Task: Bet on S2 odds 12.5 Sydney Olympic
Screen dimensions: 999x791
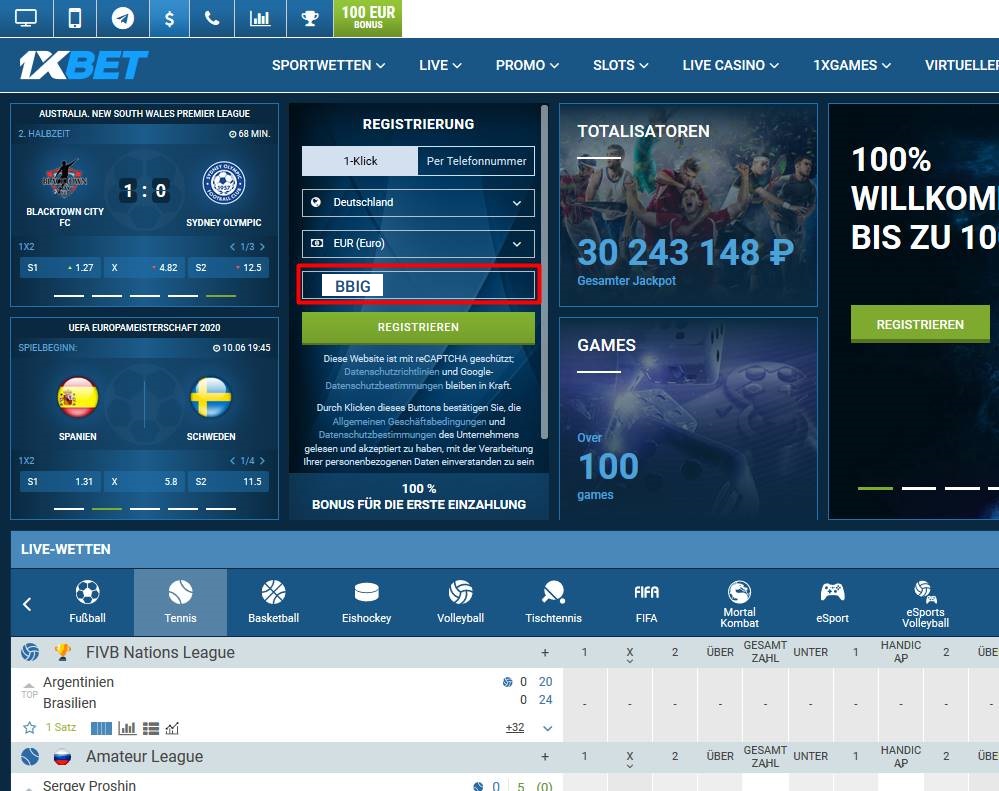Action: coord(228,267)
